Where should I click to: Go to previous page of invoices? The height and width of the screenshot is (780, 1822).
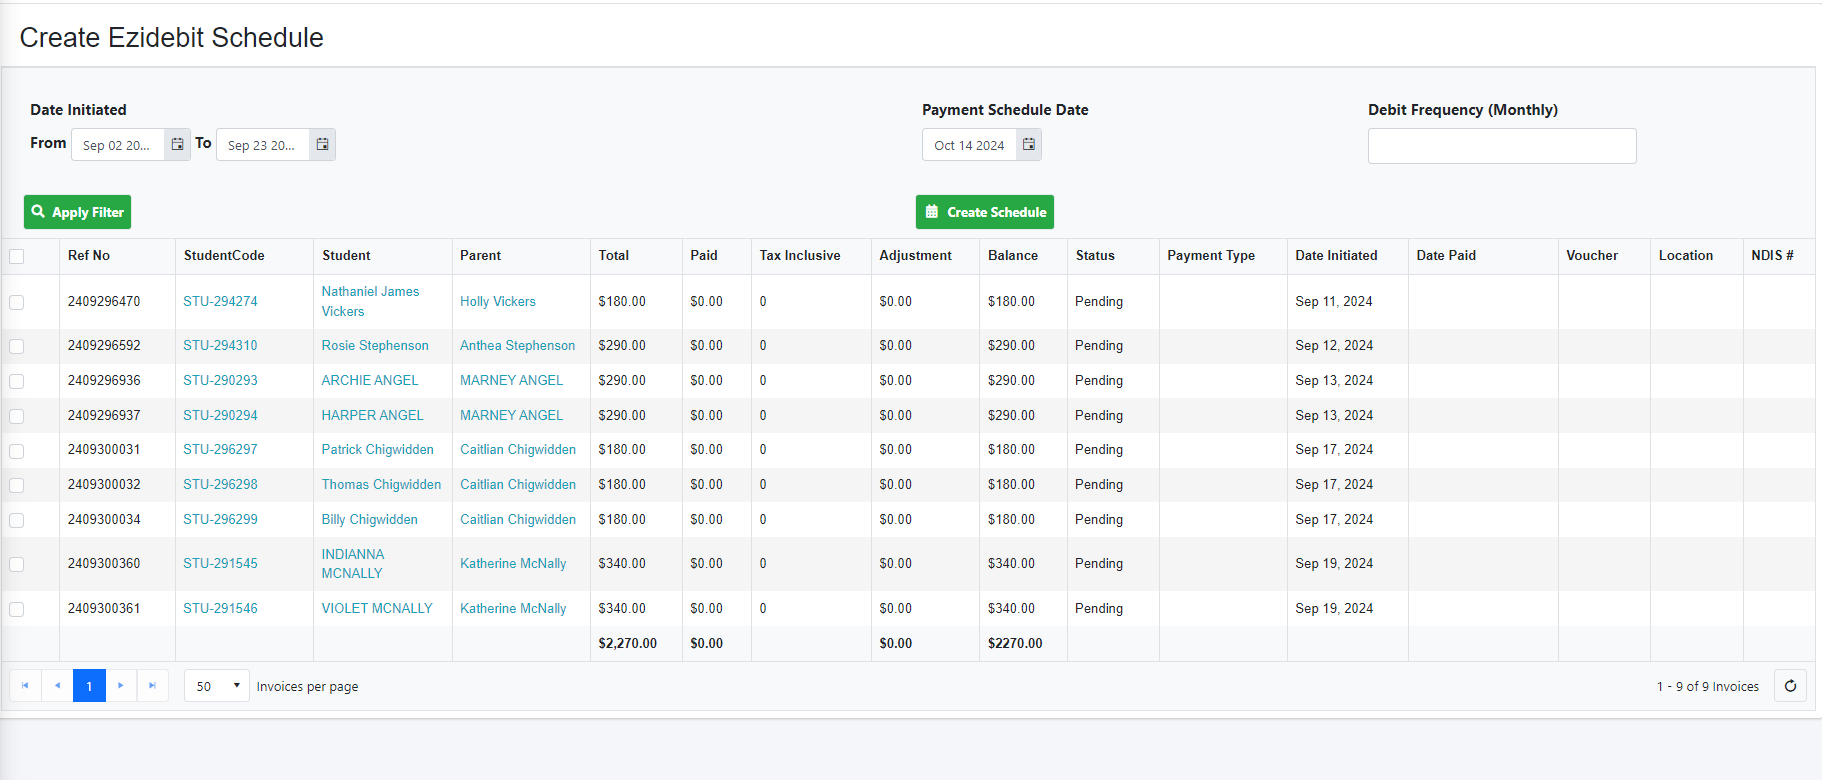(57, 686)
